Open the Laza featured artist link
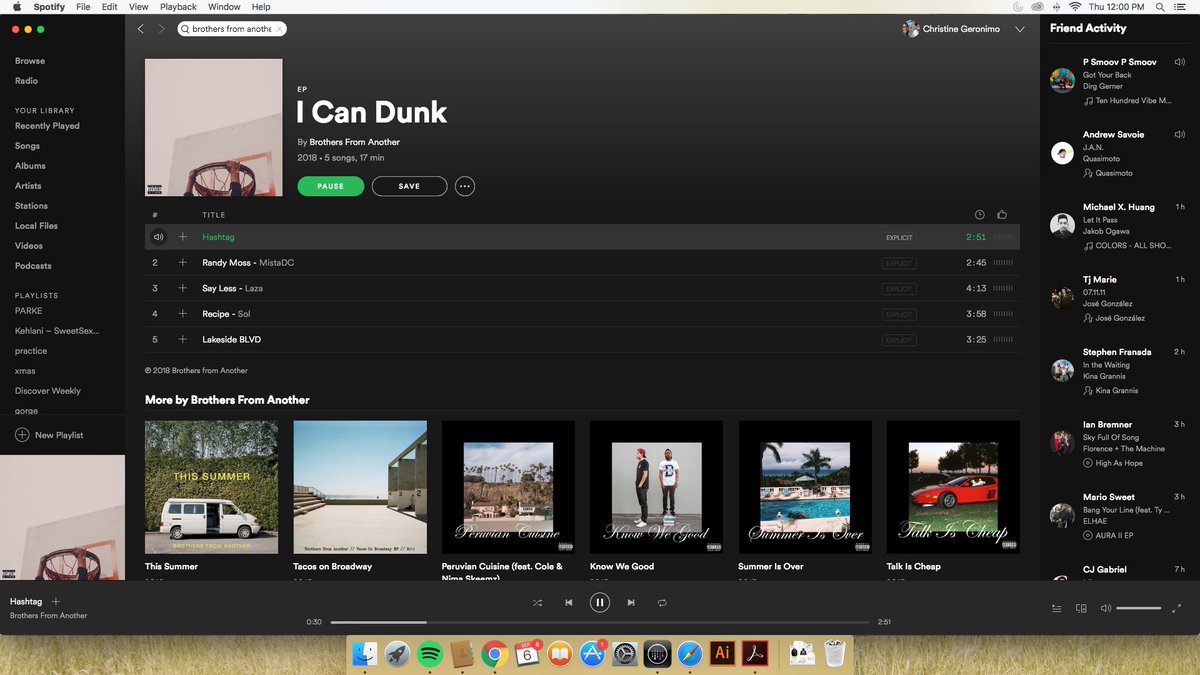The height and width of the screenshot is (675, 1200). (x=254, y=288)
